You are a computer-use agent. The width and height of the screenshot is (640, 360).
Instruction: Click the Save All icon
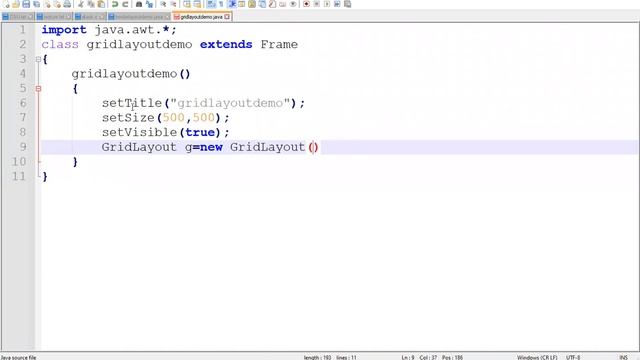click(x=37, y=4)
